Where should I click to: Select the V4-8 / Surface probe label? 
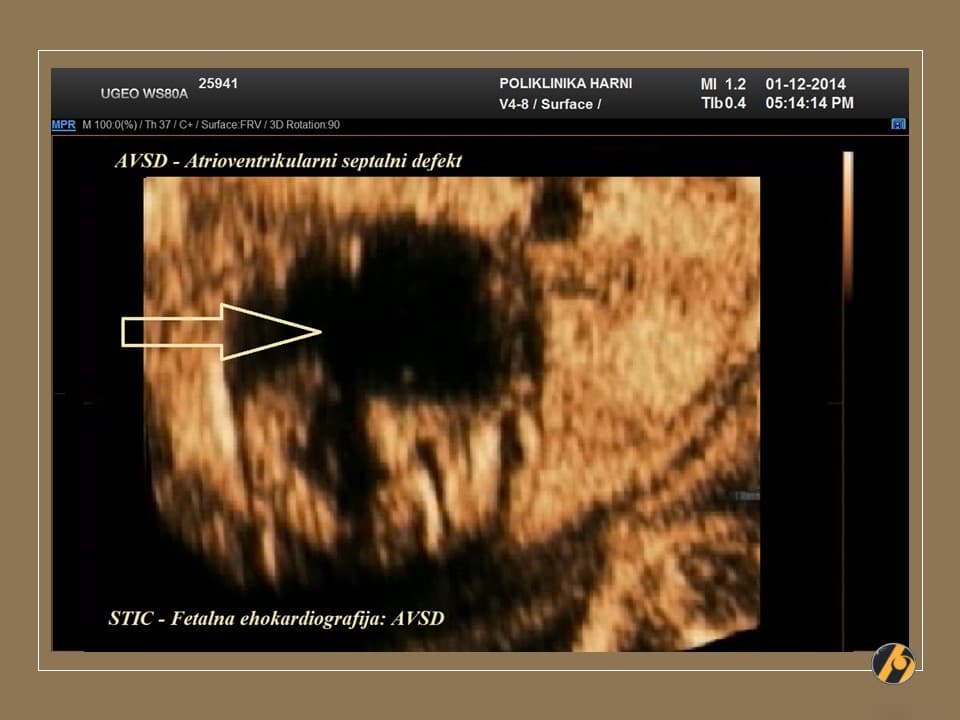(x=549, y=104)
